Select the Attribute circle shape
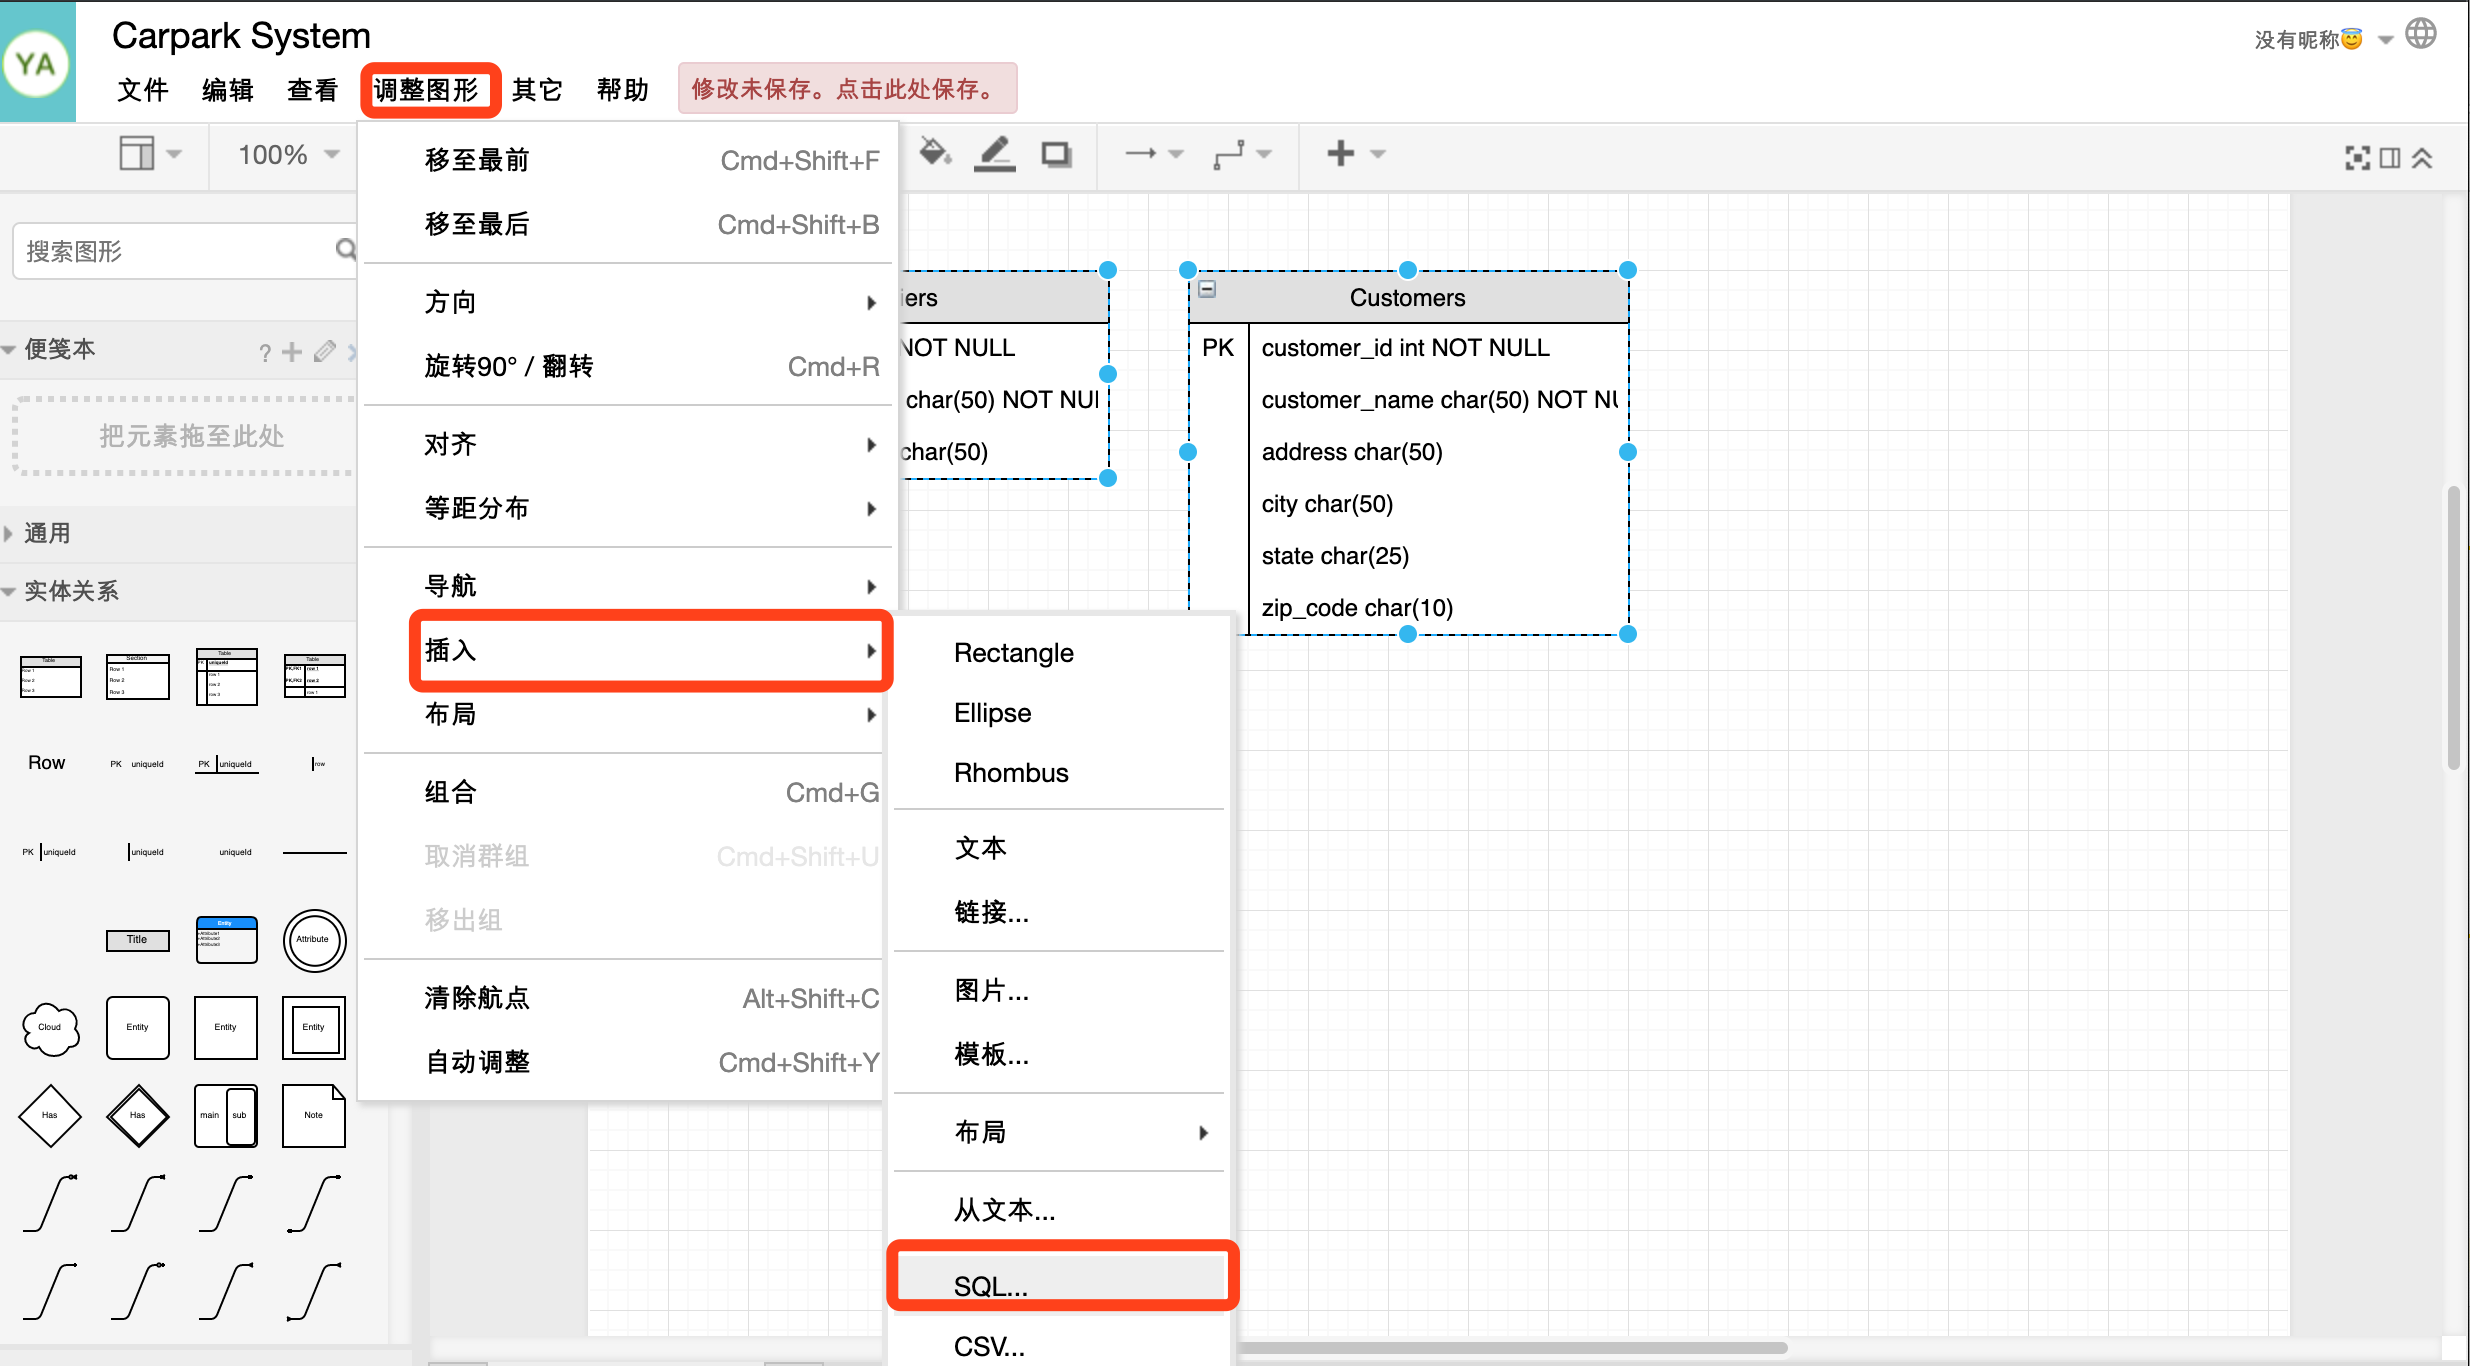 (x=314, y=940)
